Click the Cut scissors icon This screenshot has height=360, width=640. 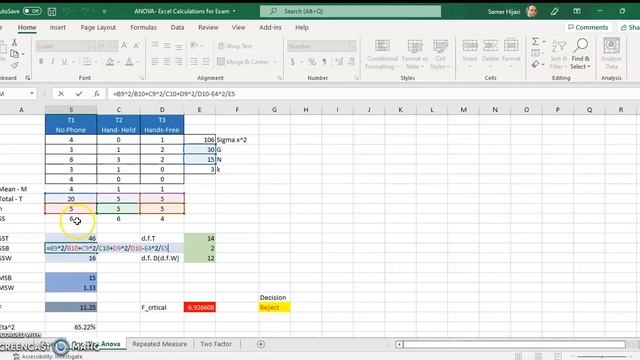tap(14, 42)
